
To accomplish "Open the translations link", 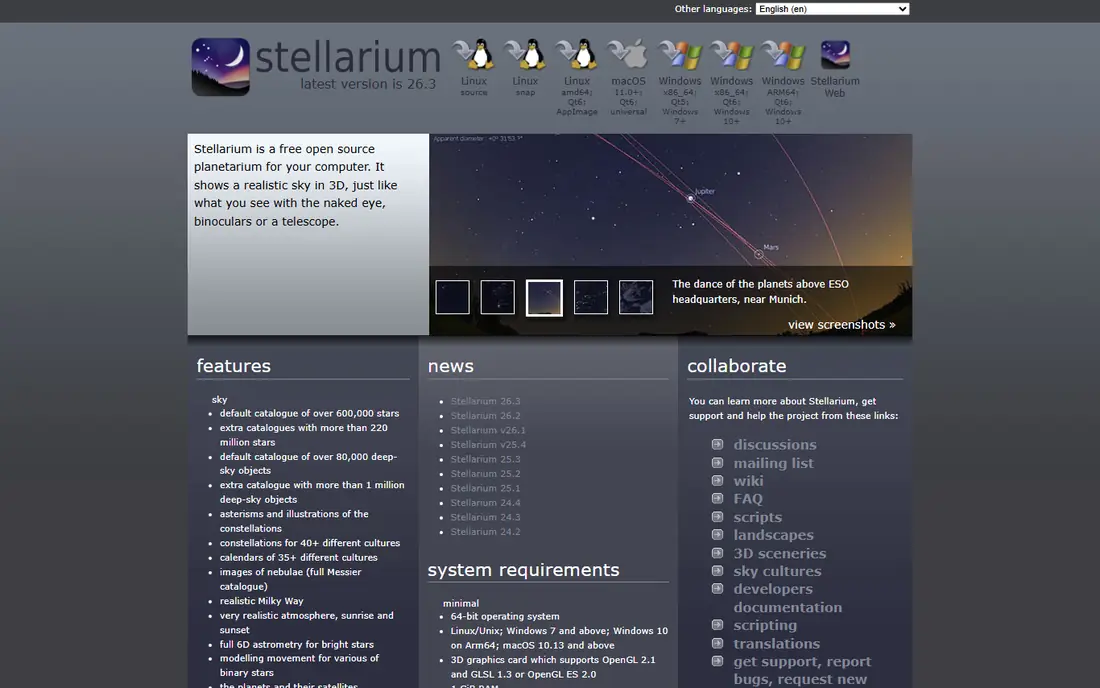I will [x=776, y=644].
